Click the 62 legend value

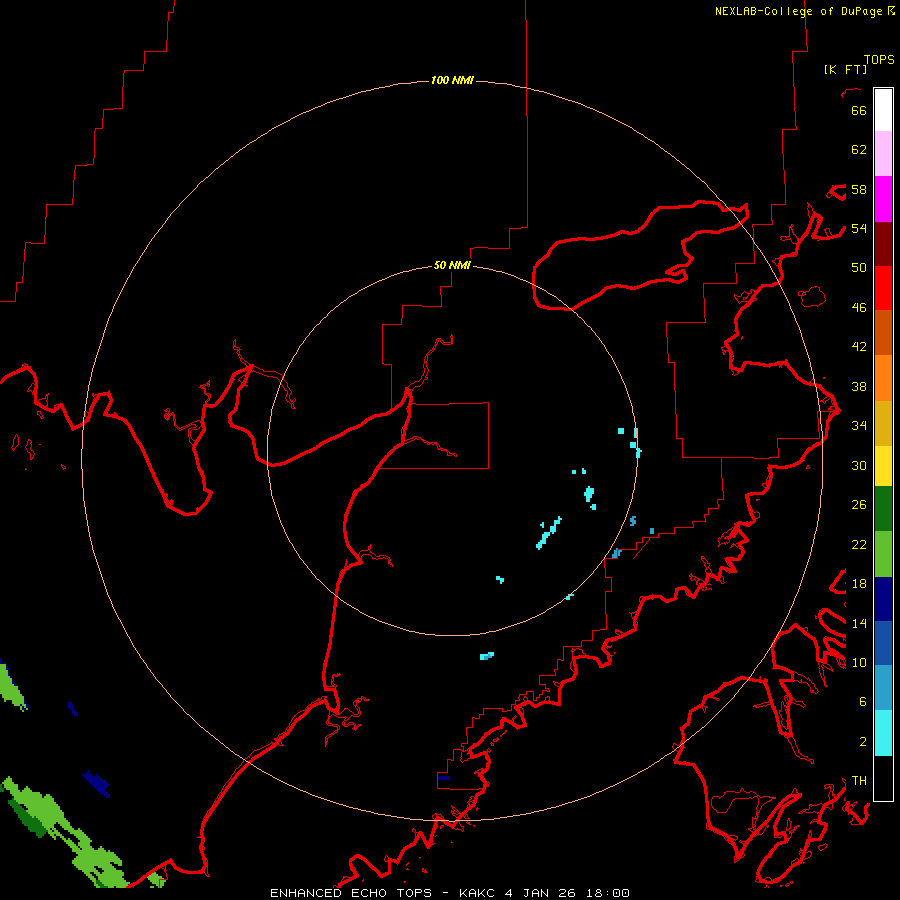click(859, 150)
